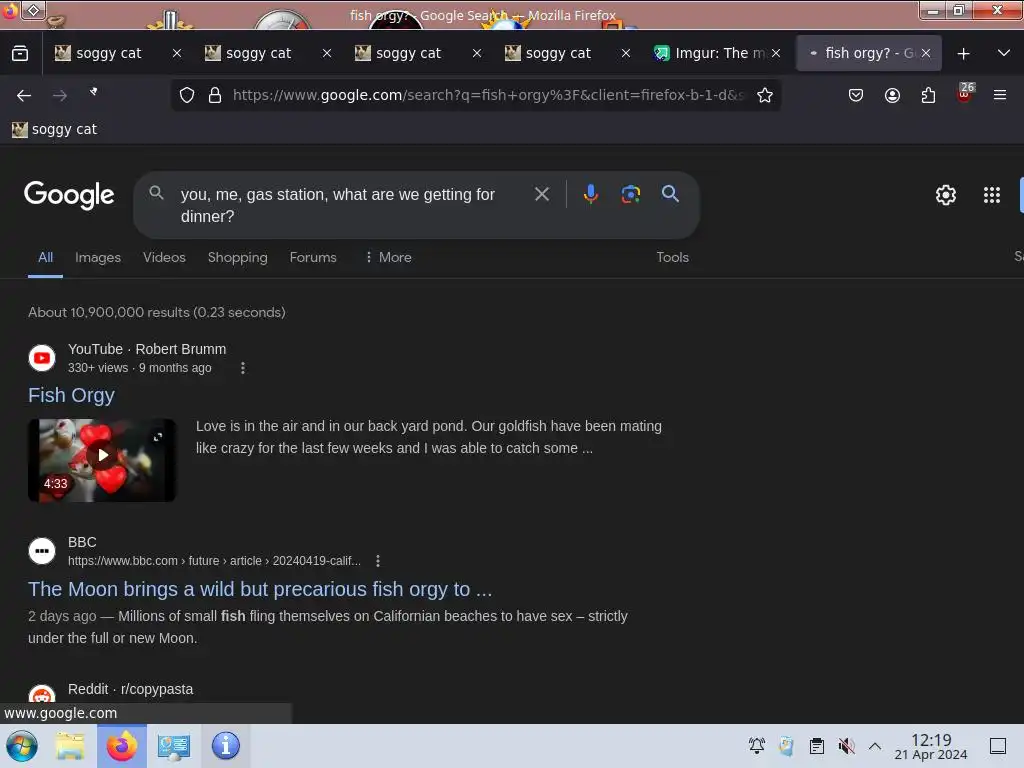Close the Imgur tab
The width and height of the screenshot is (1024, 768).
coord(776,54)
